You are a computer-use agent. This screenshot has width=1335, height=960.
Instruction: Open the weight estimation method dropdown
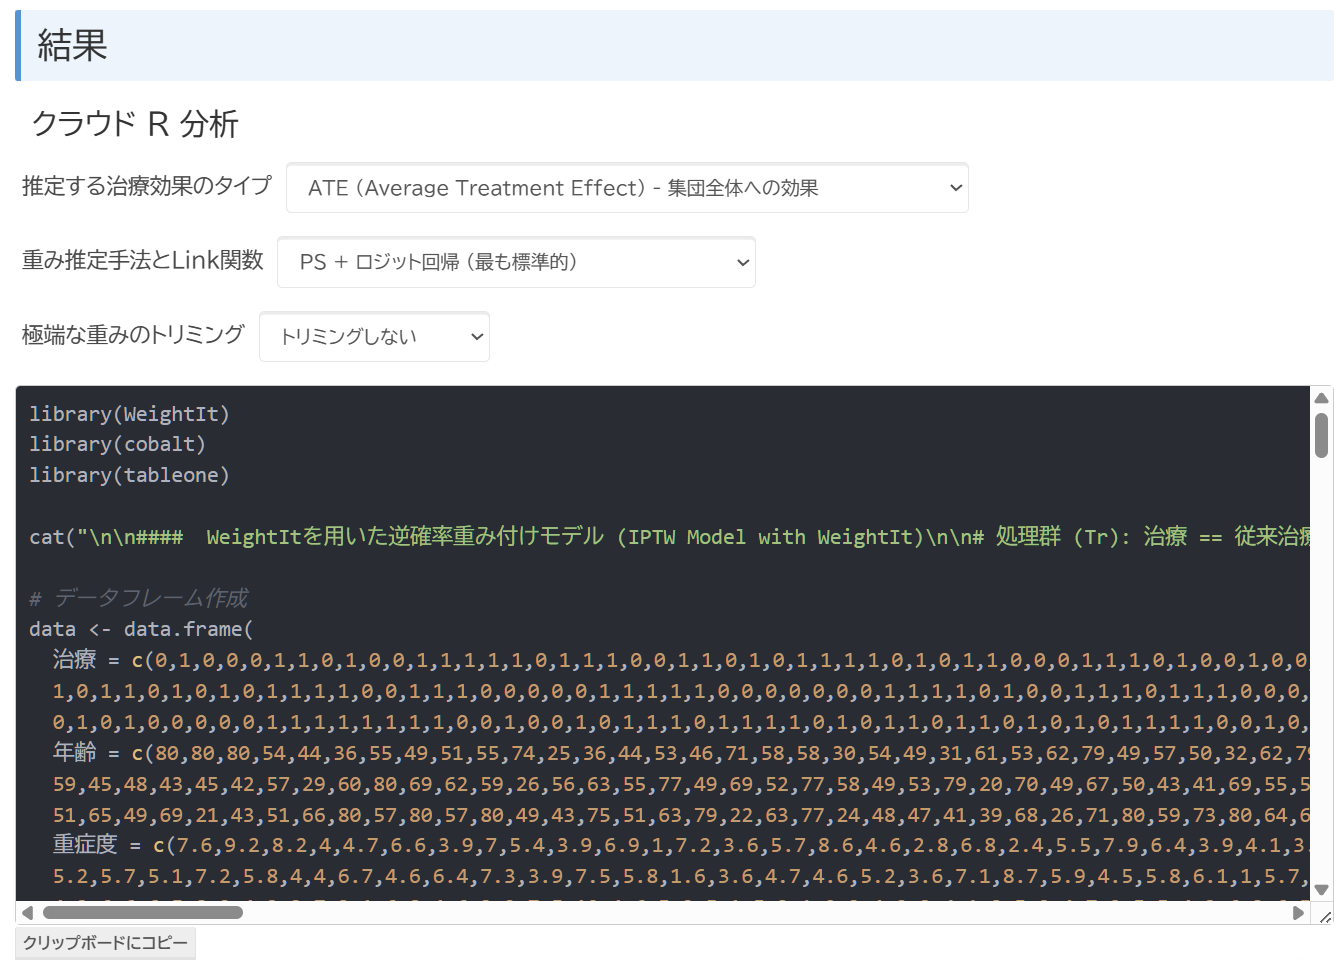[515, 262]
